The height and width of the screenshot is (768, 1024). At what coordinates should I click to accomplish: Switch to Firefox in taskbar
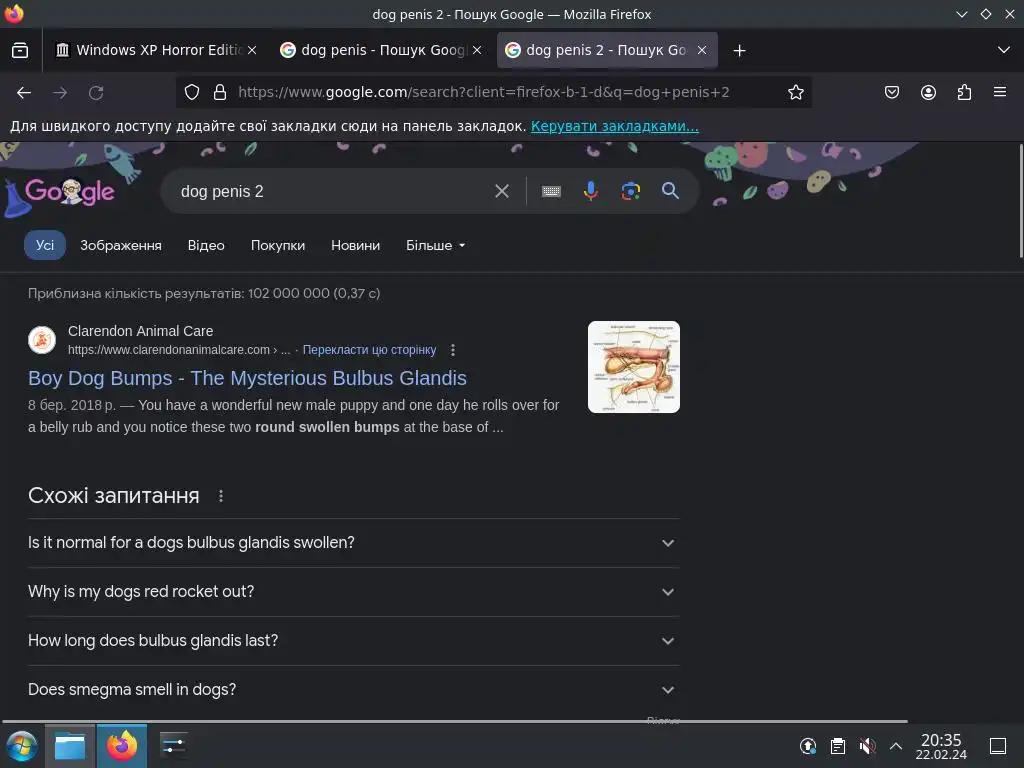pyautogui.click(x=122, y=746)
